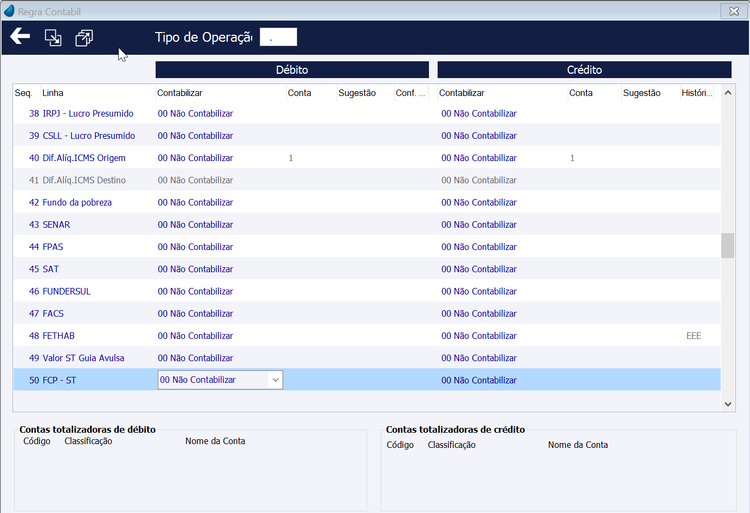Select the Crédito header bar
The width and height of the screenshot is (750, 513).
pos(585,70)
